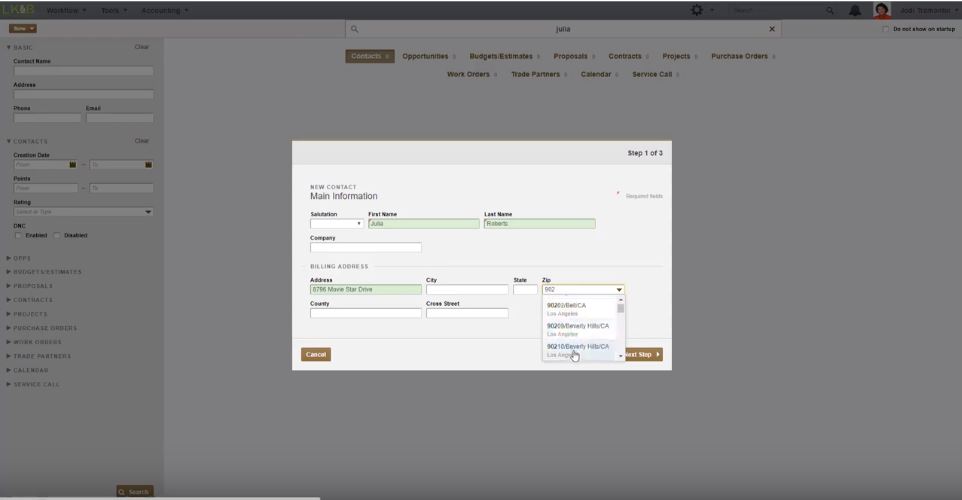
Task: Tick the Do not show on startup checkbox
Action: pyautogui.click(x=886, y=29)
